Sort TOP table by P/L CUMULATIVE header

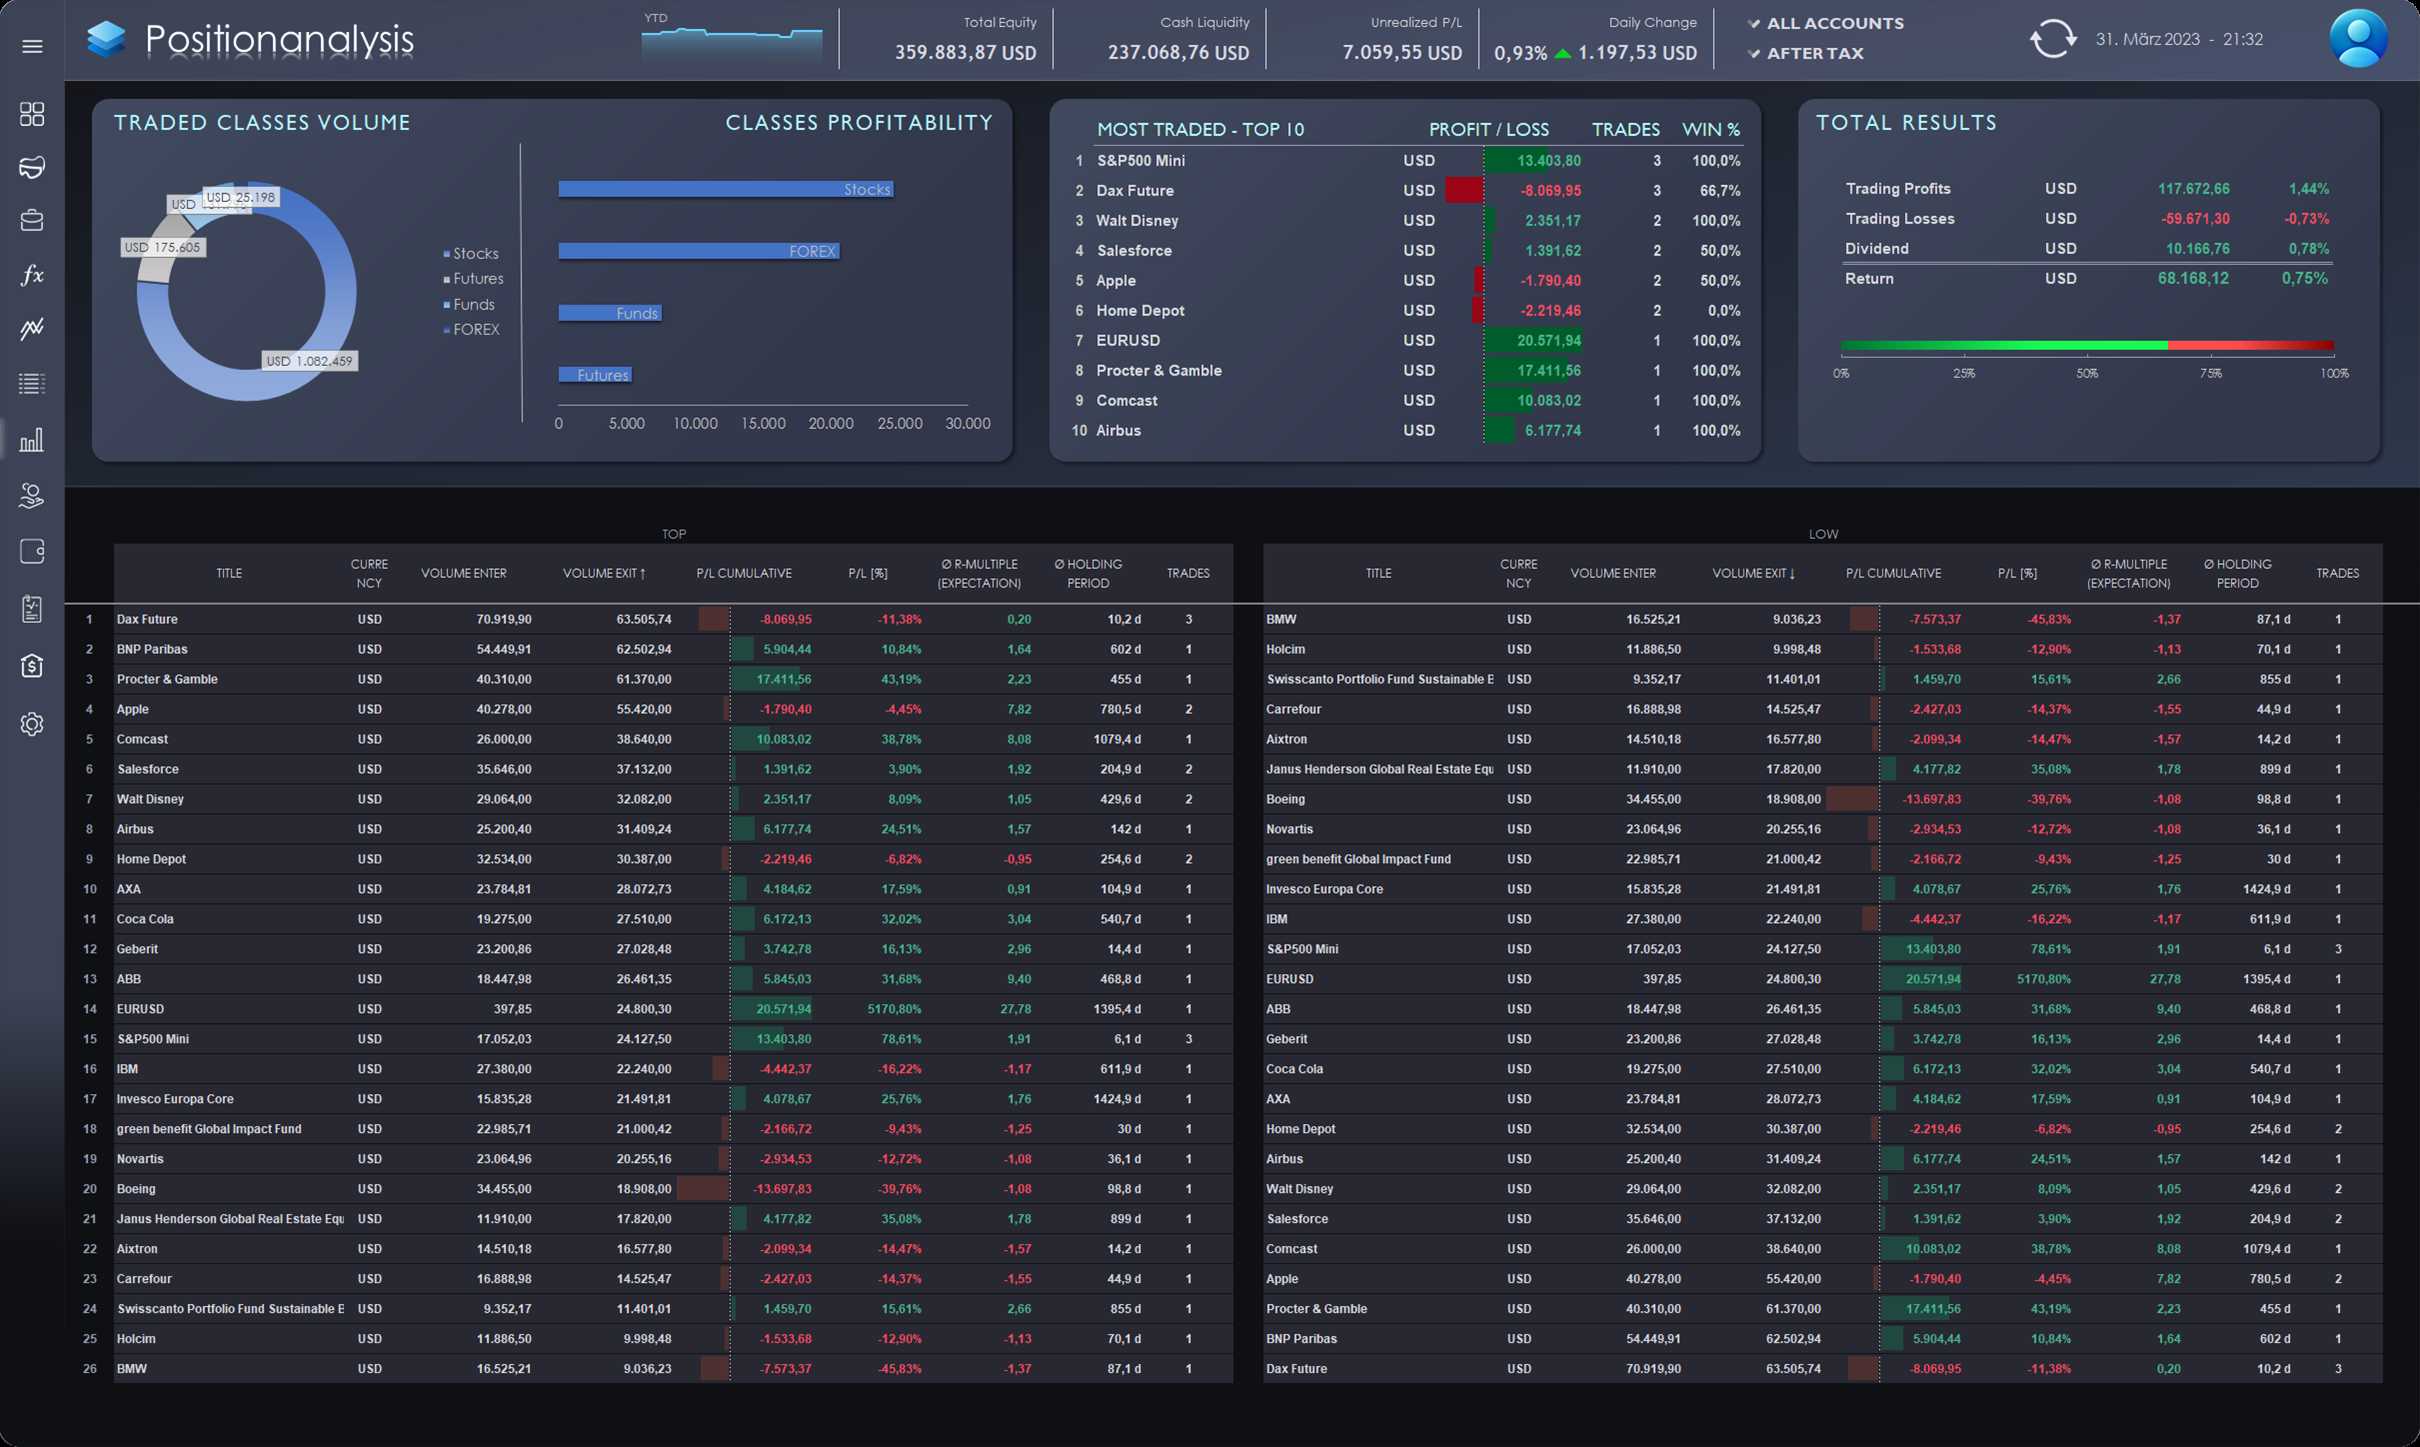click(744, 573)
